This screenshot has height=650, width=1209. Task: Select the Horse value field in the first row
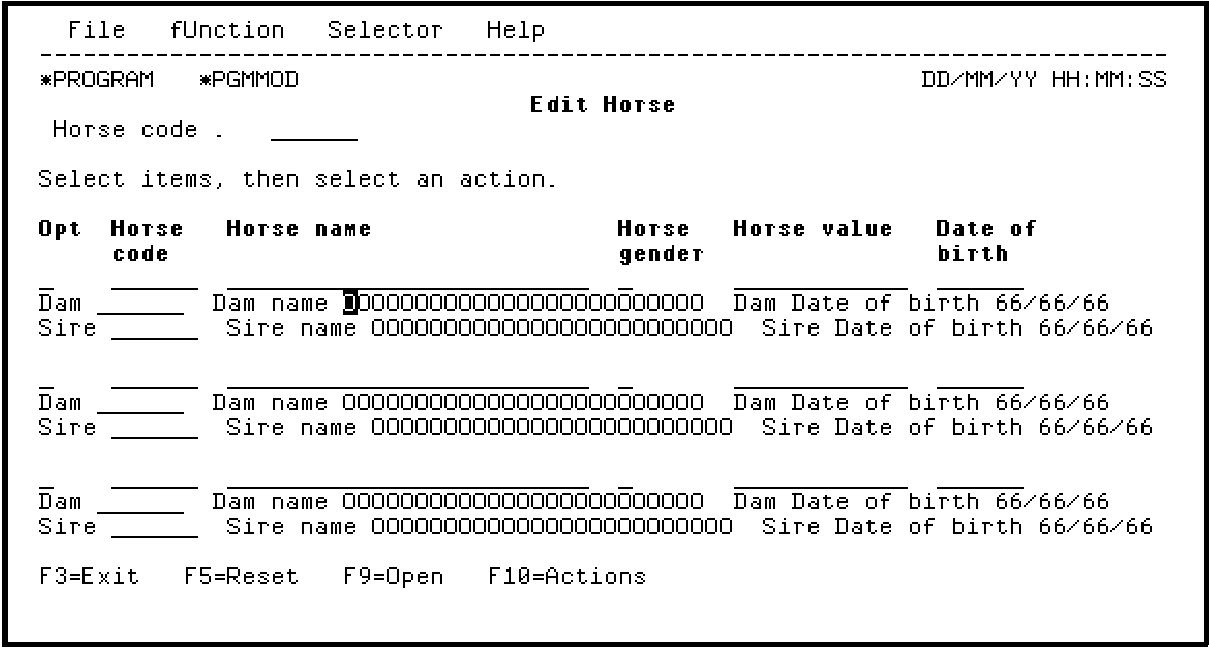(x=820, y=280)
